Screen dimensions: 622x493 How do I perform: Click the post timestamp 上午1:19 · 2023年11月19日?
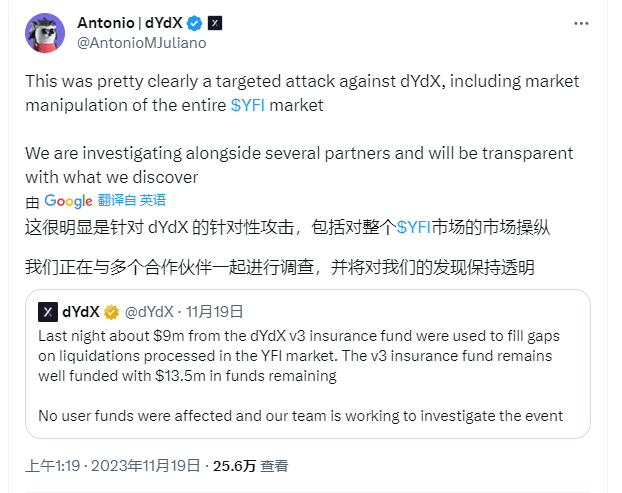point(113,466)
